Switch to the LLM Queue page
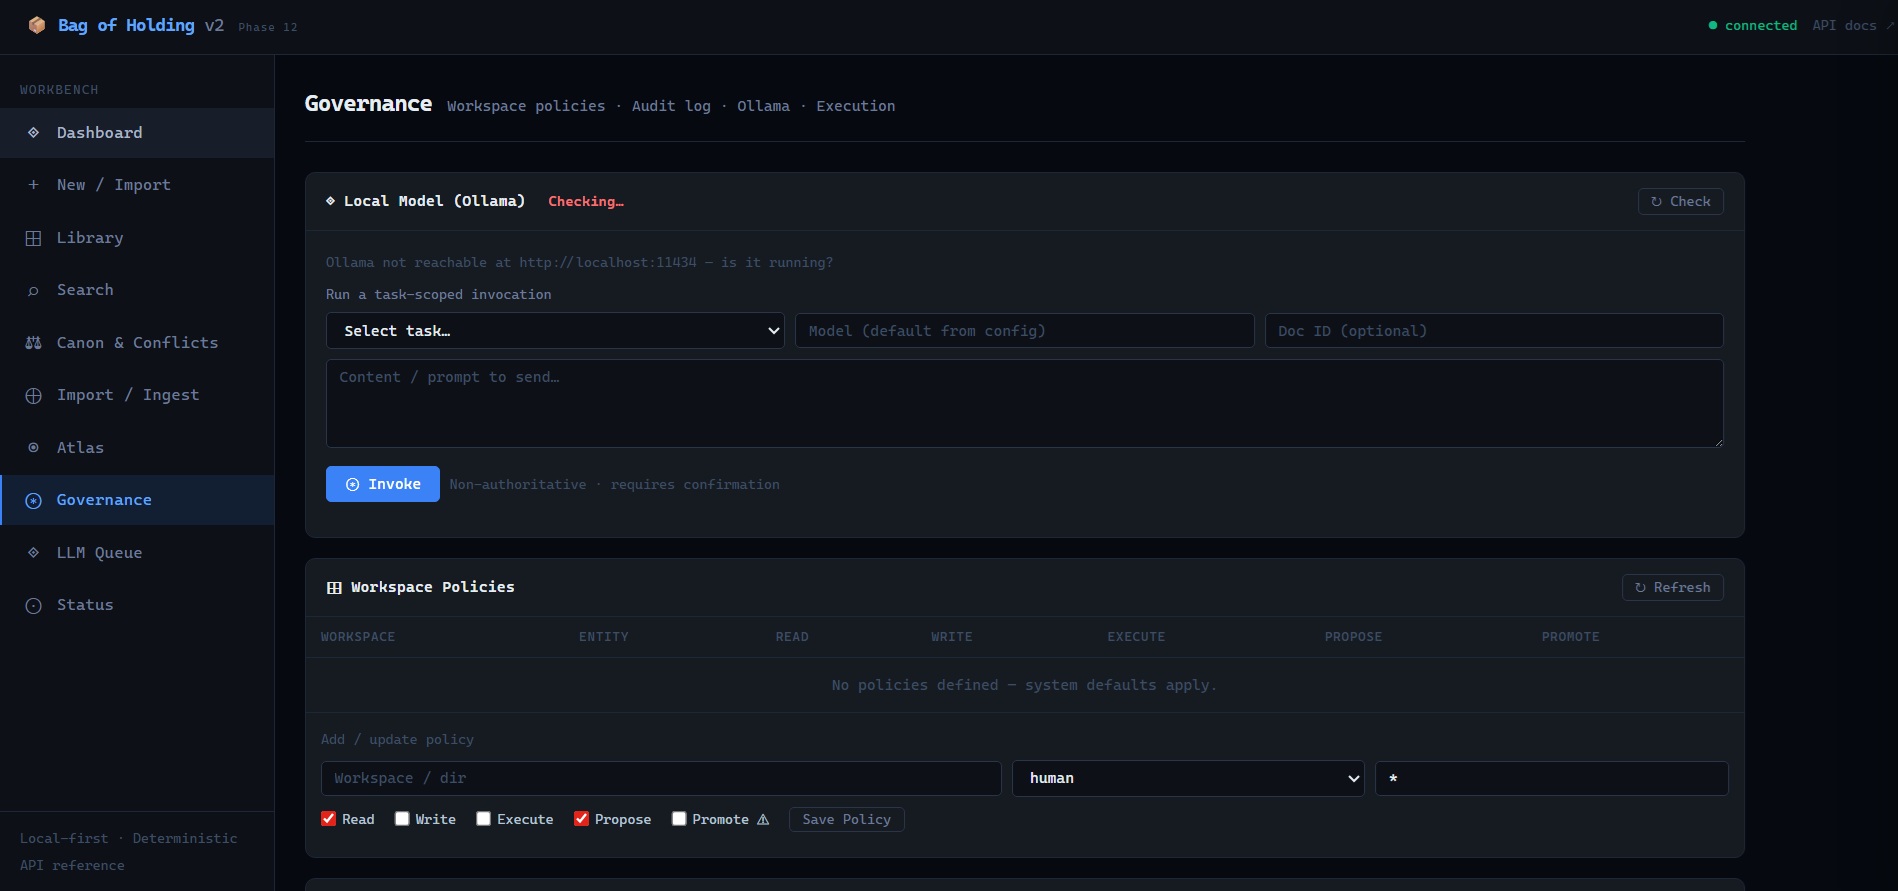 (x=137, y=553)
